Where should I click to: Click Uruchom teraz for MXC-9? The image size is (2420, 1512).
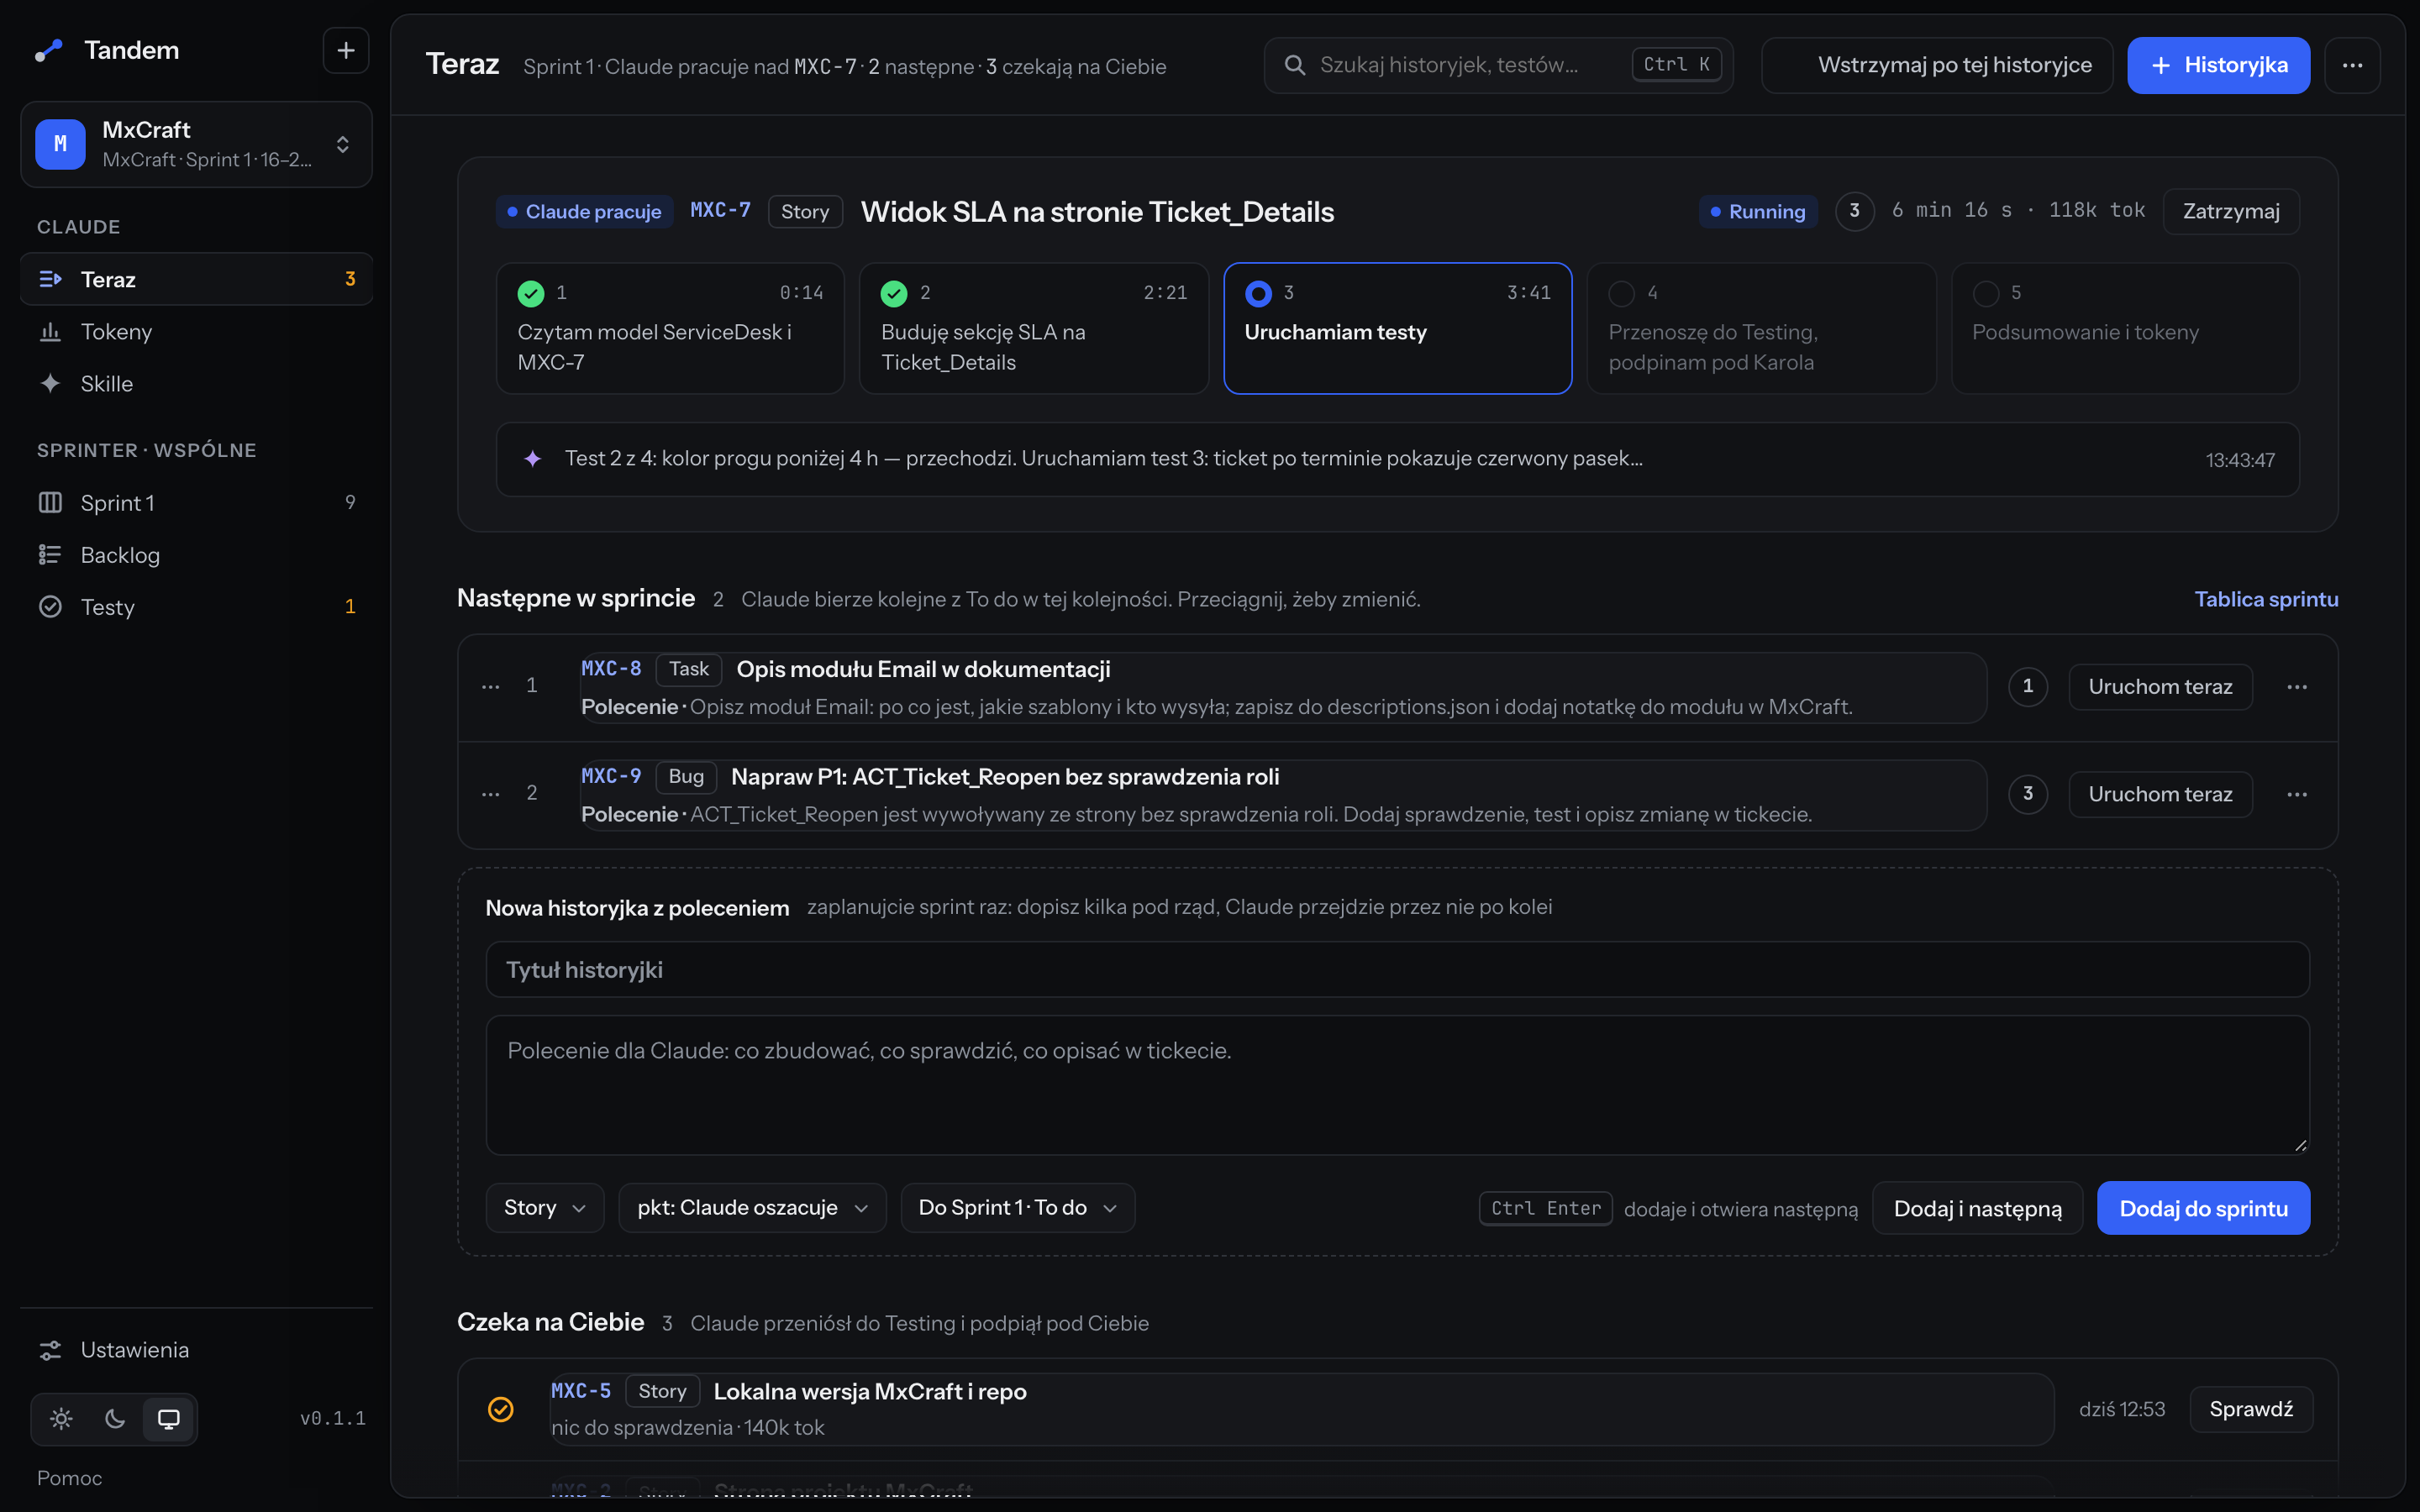(2160, 794)
